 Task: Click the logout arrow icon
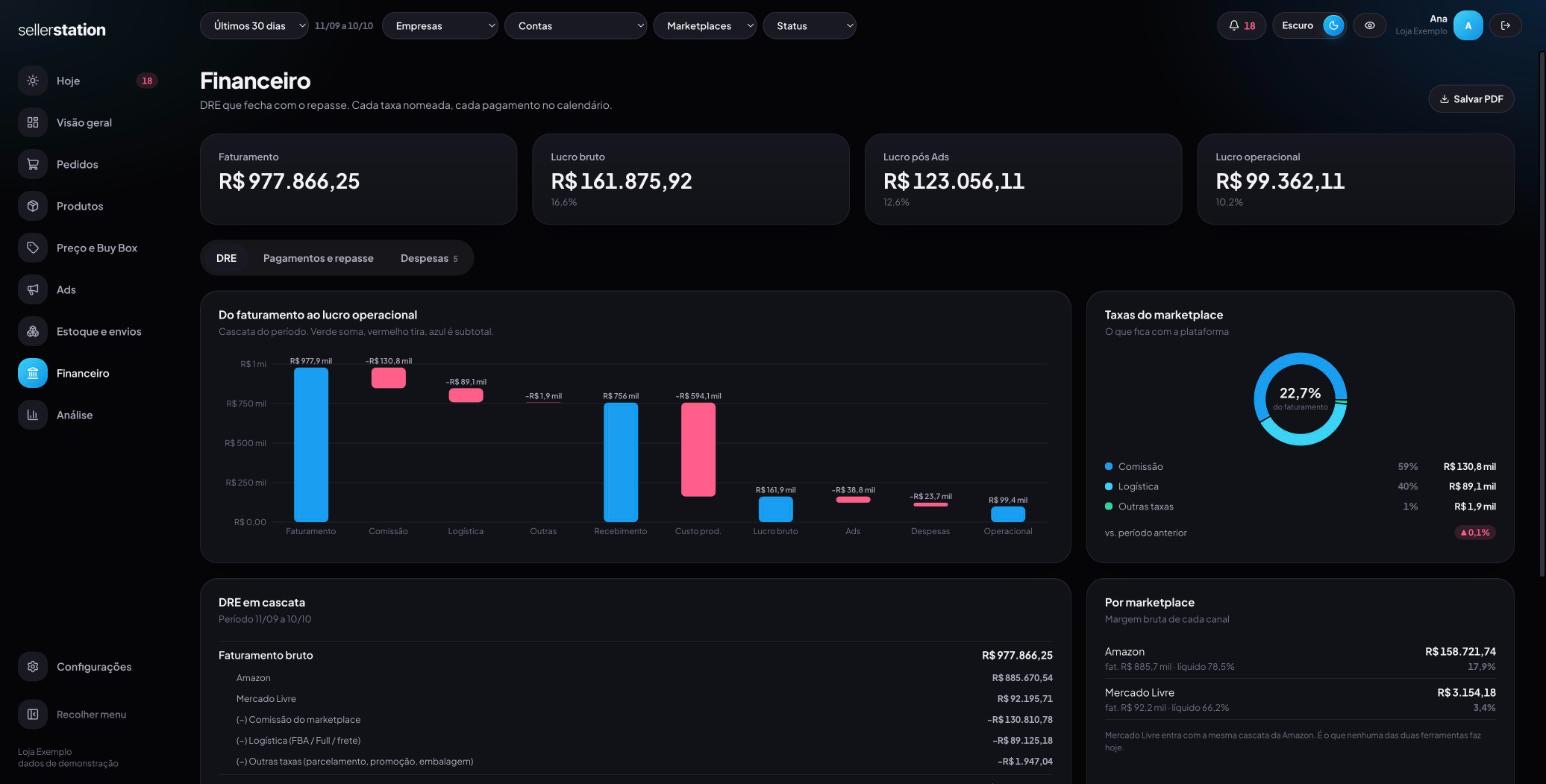(1506, 26)
